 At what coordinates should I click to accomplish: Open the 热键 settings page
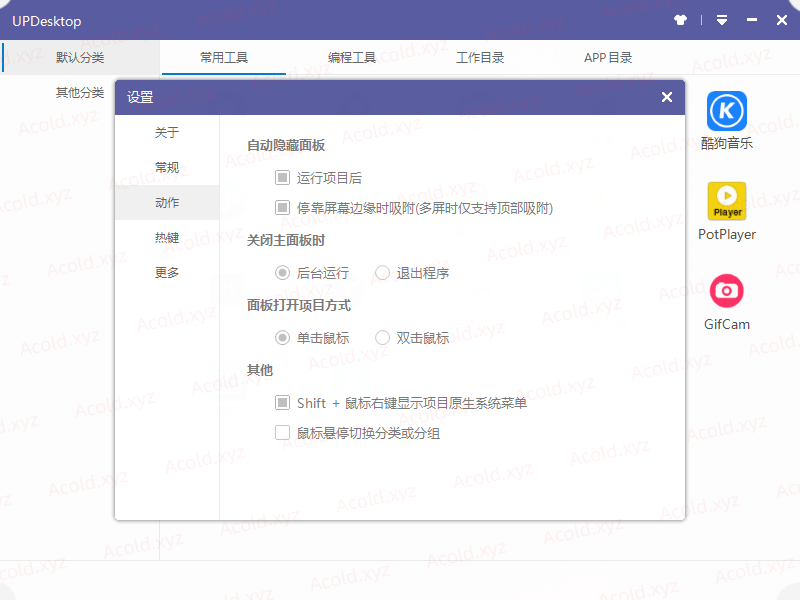point(167,238)
